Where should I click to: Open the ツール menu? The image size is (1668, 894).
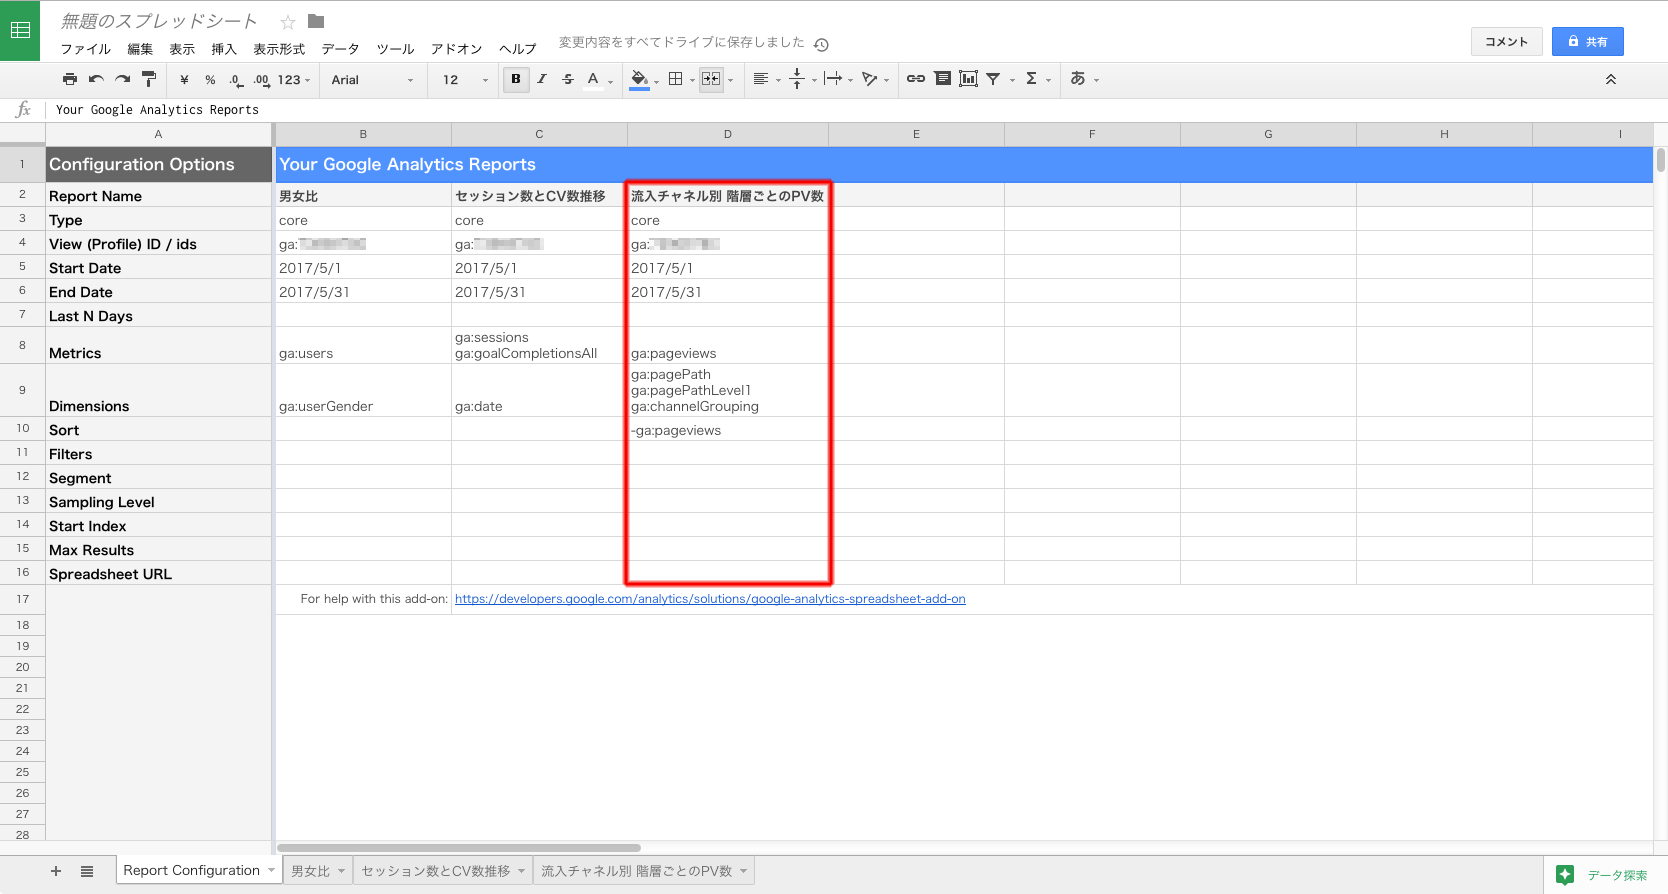(x=395, y=49)
